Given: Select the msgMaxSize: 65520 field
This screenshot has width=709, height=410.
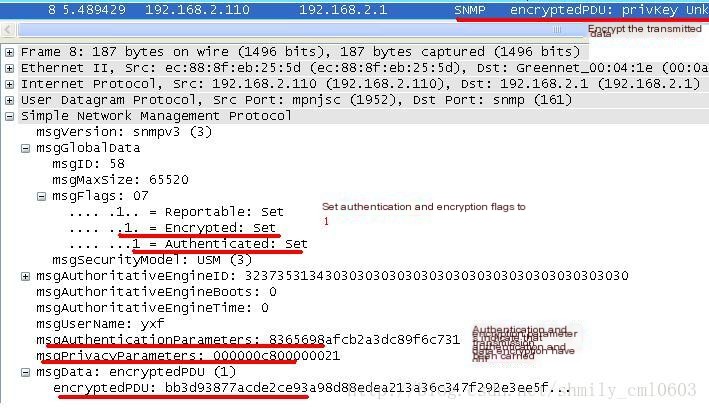Looking at the screenshot, I should 120,180.
